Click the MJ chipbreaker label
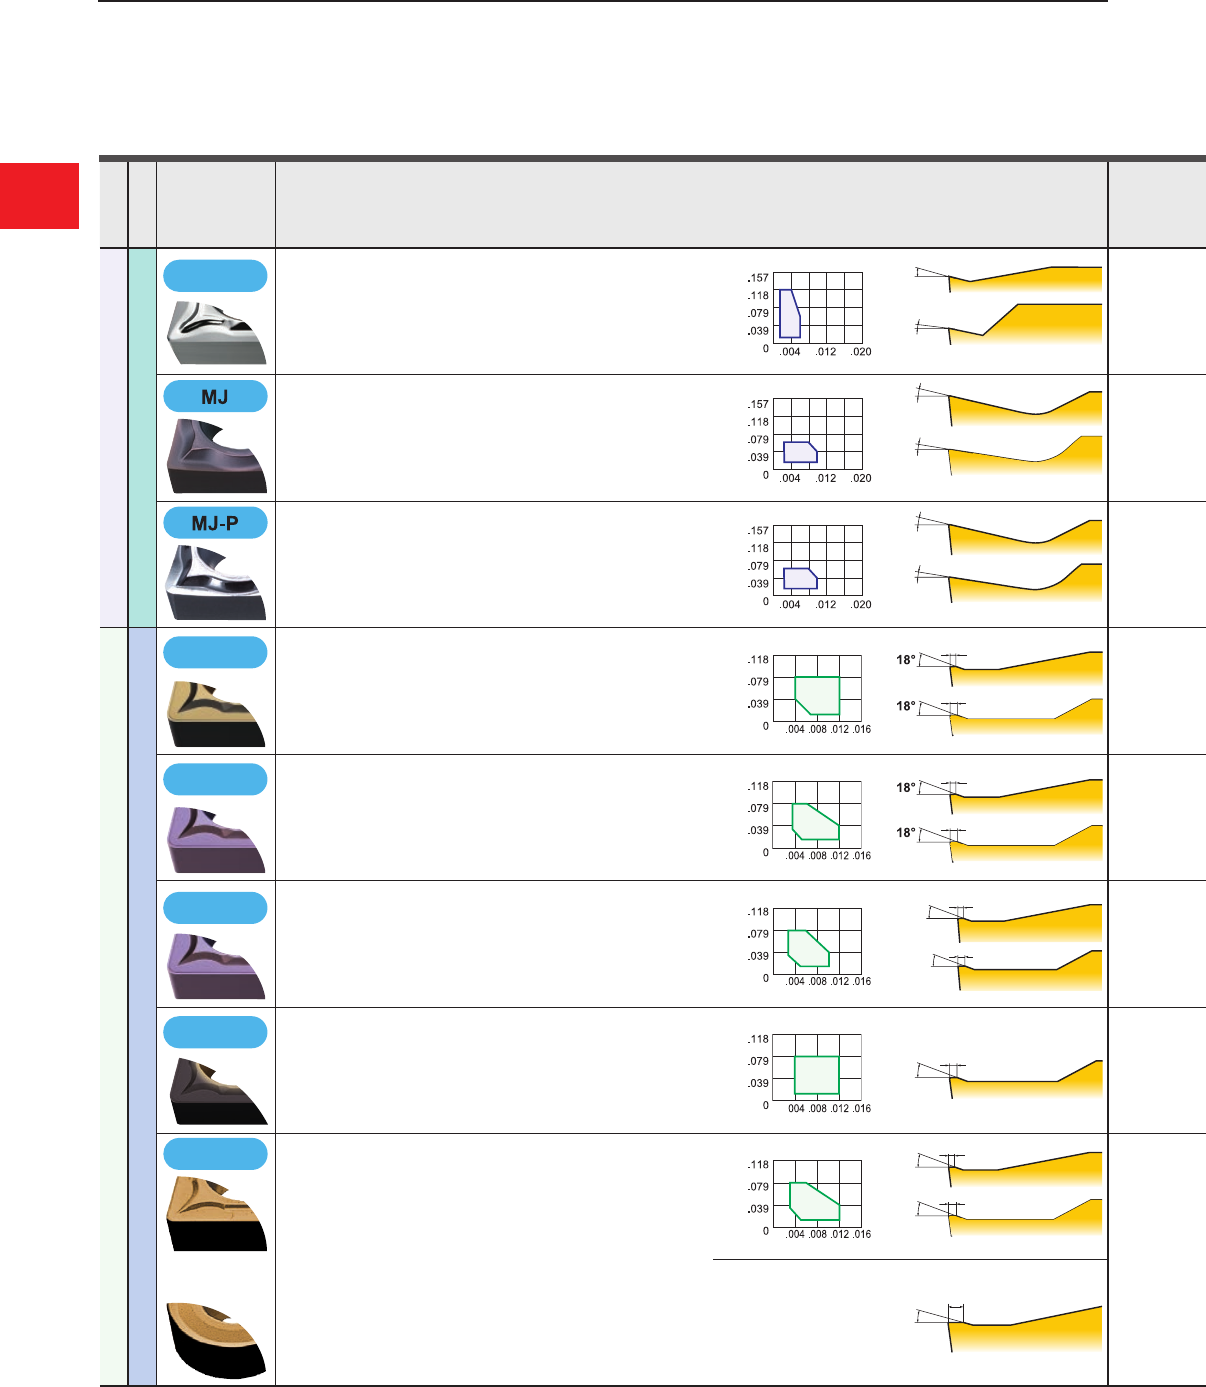 (x=215, y=397)
